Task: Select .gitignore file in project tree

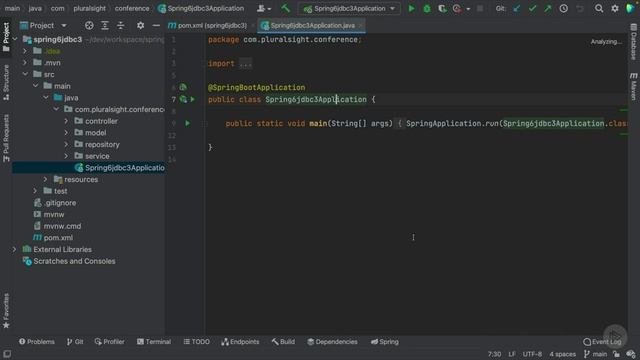Action: (60, 203)
